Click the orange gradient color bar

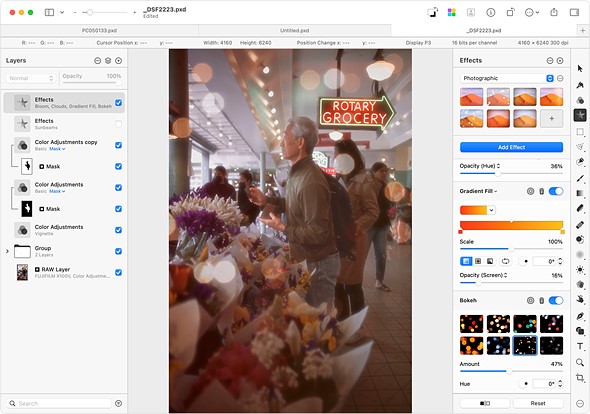tap(511, 225)
